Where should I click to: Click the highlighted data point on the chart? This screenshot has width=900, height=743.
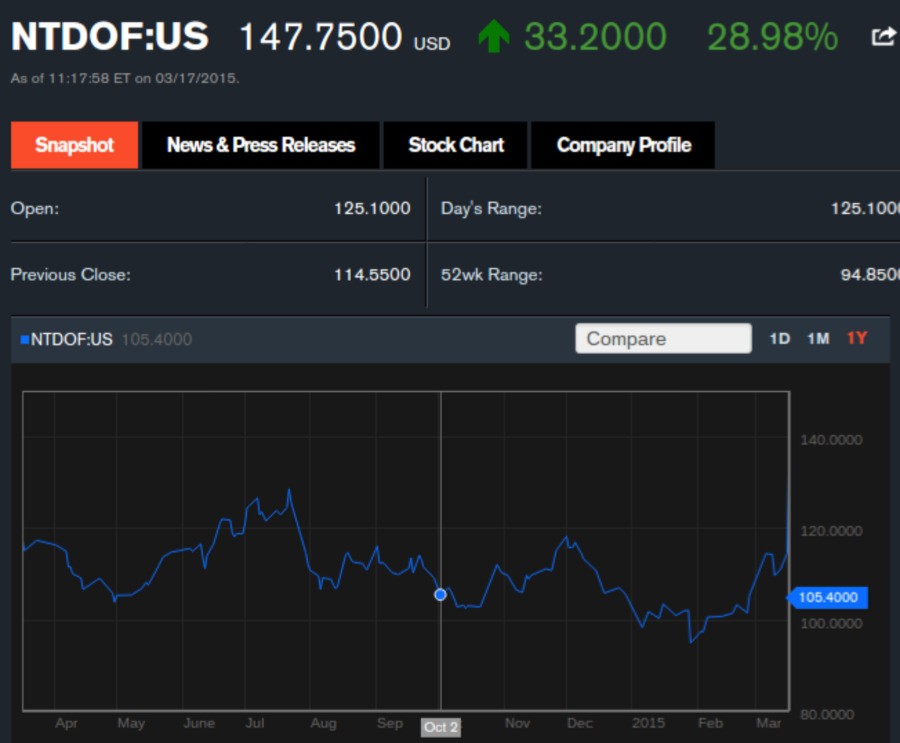(440, 595)
